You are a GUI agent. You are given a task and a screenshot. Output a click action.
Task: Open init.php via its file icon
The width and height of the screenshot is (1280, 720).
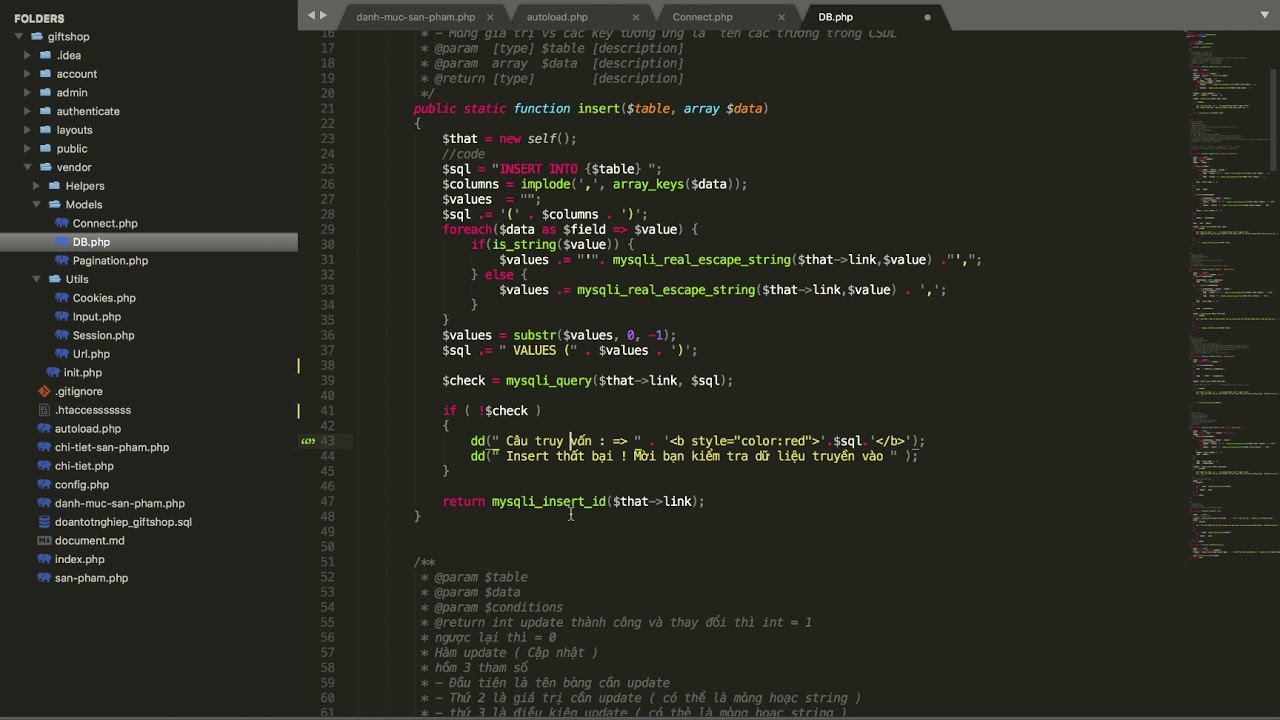[53, 373]
